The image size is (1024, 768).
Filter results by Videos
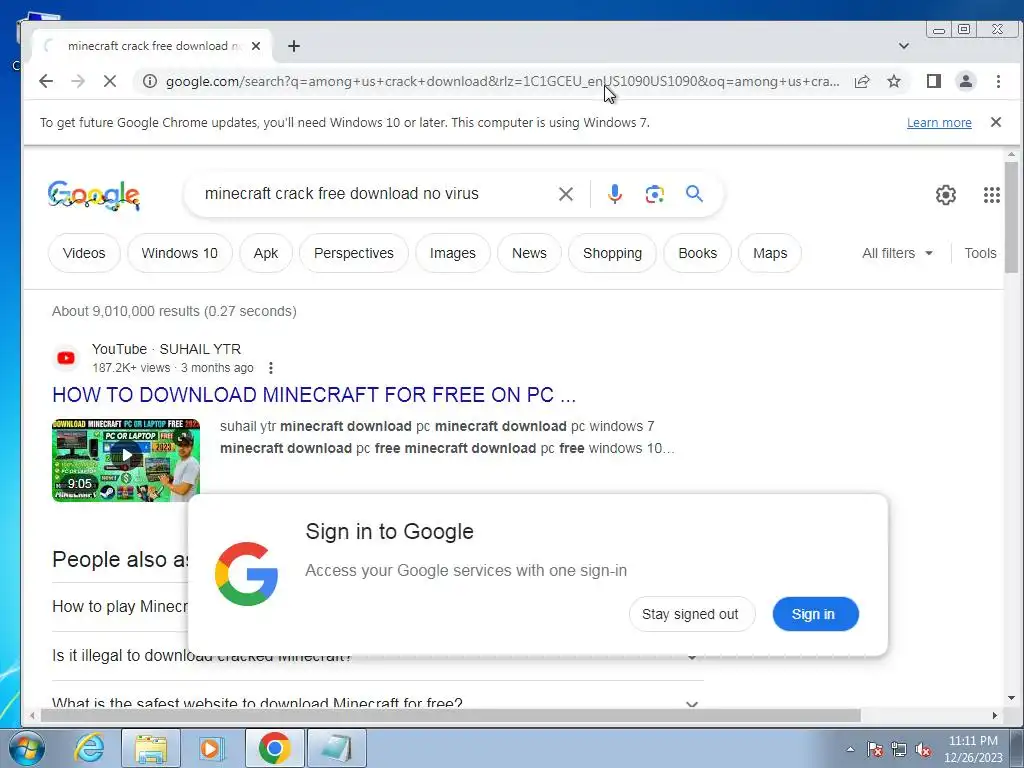84,253
